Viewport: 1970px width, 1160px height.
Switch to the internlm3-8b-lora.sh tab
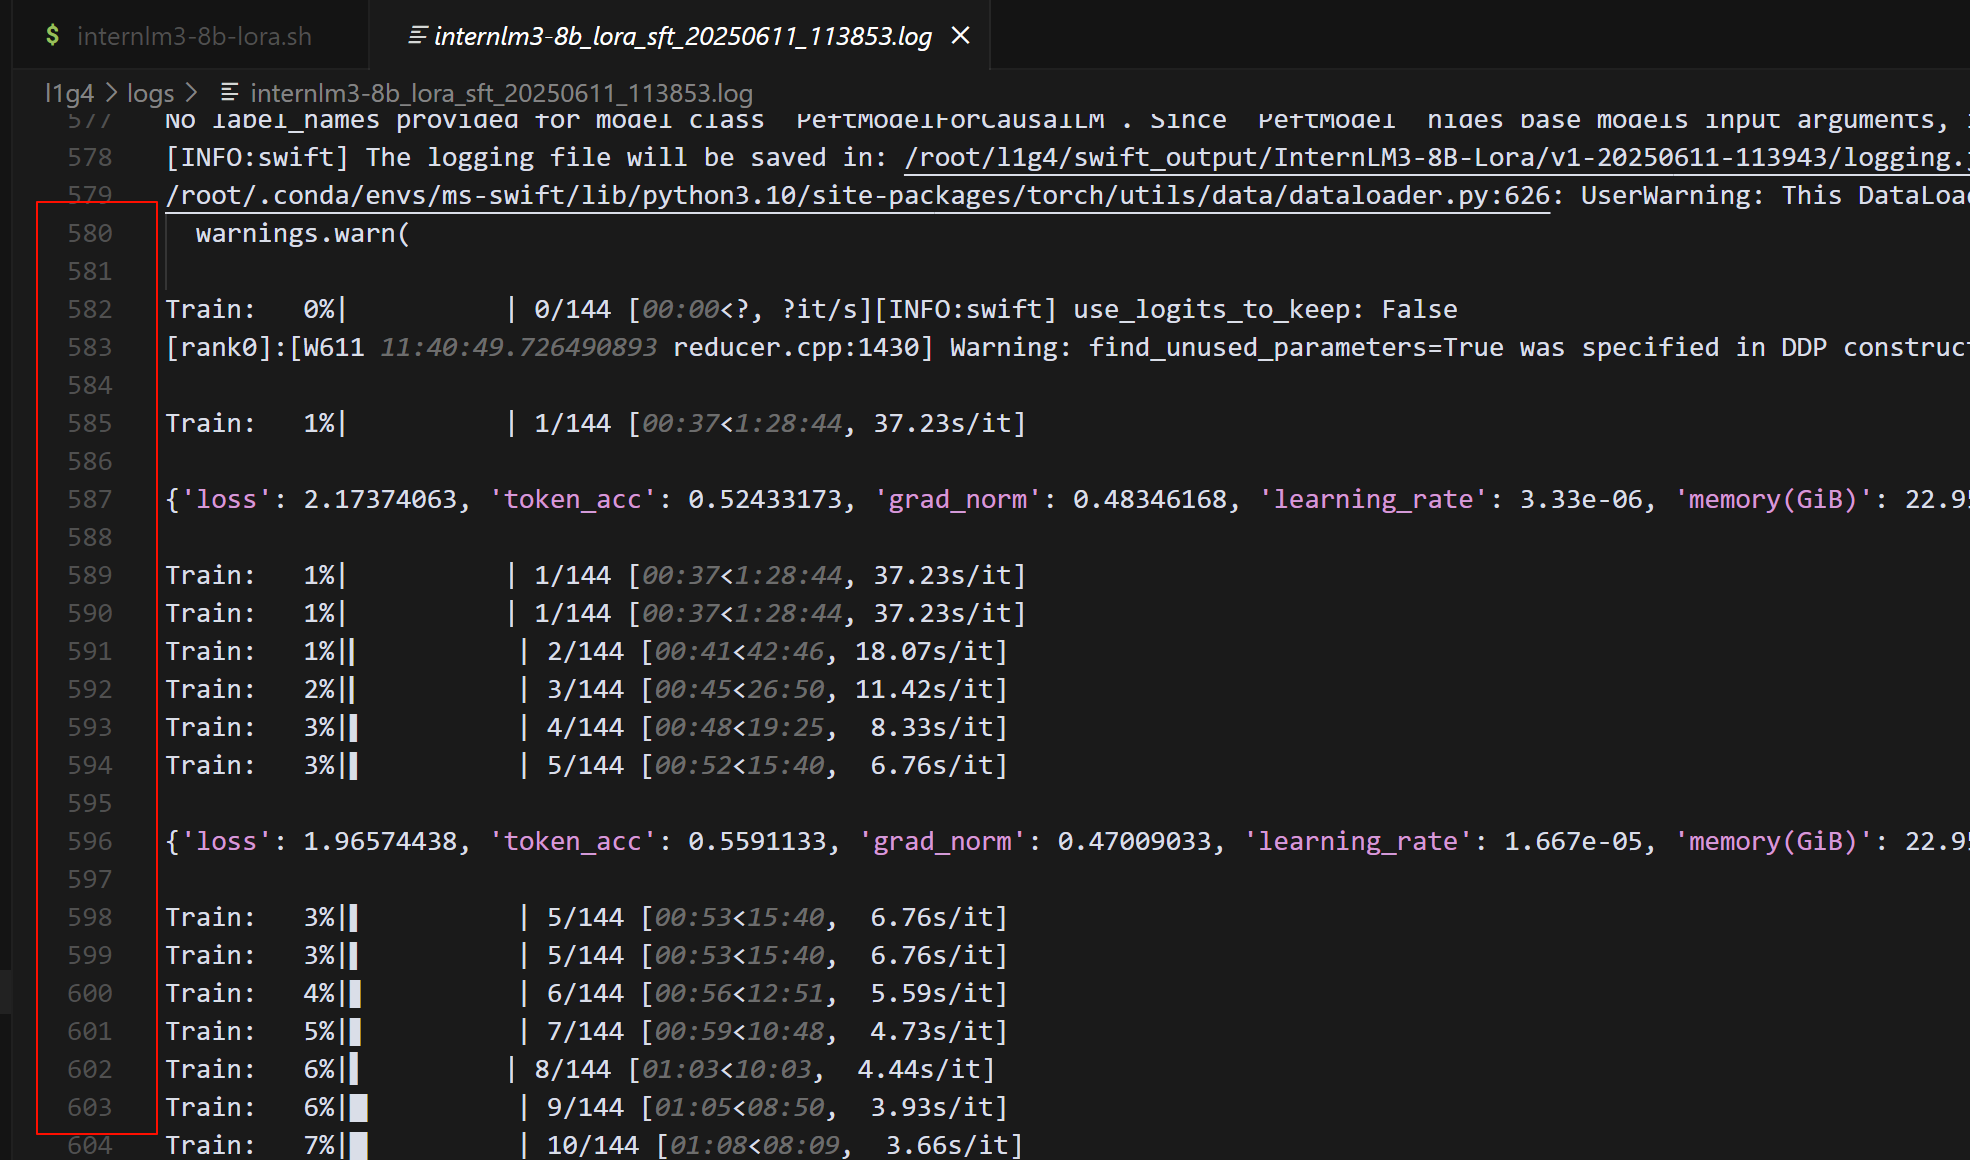coord(193,36)
